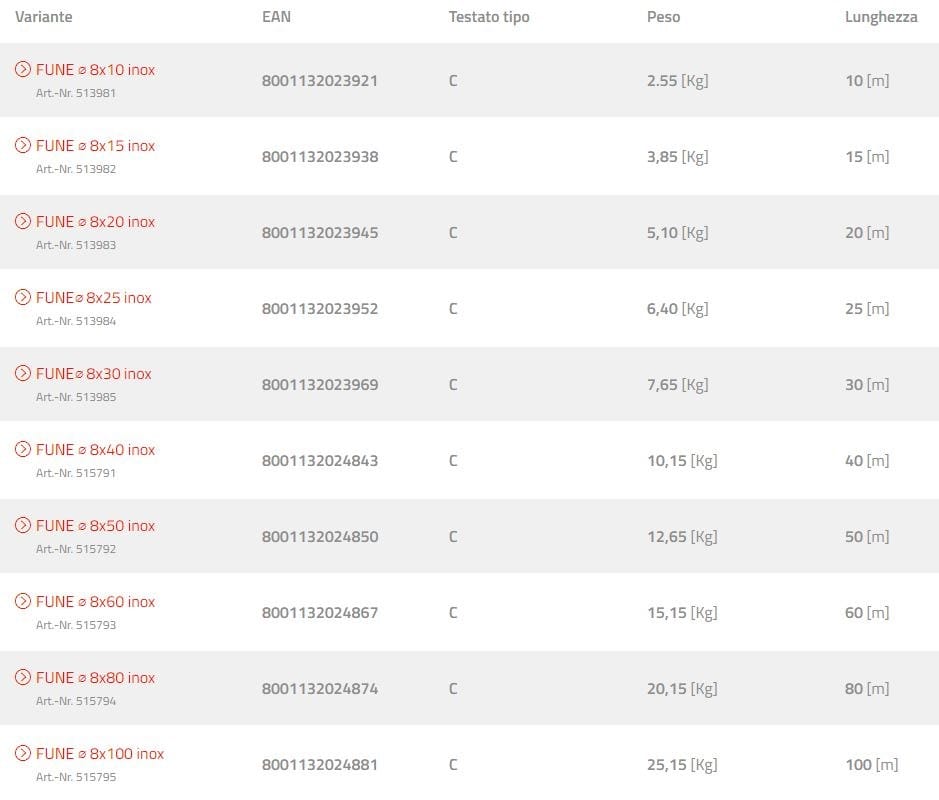Click the arrow icon beside FUNE 8x10 inox
This screenshot has width=939, height=800.
pyautogui.click(x=23, y=69)
